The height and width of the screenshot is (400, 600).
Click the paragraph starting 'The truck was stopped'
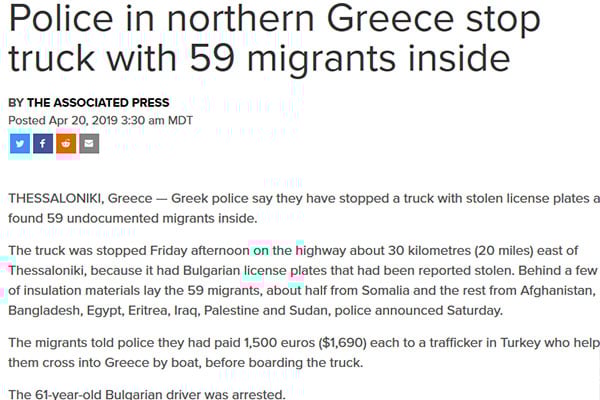point(302,280)
